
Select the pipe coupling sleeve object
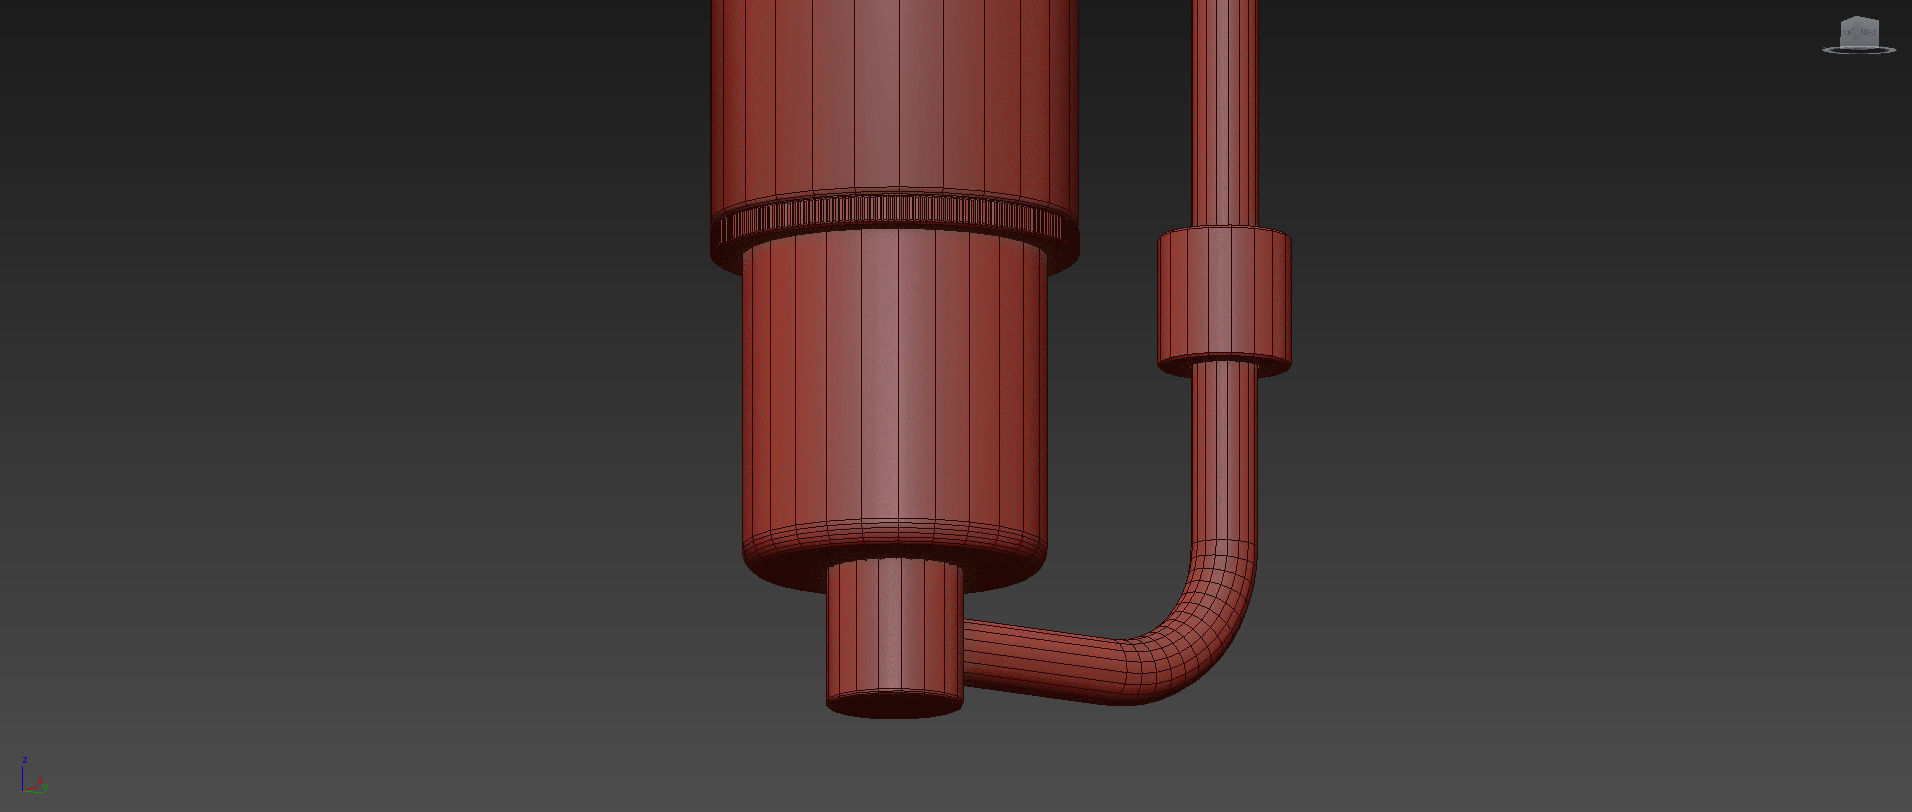pos(1224,302)
